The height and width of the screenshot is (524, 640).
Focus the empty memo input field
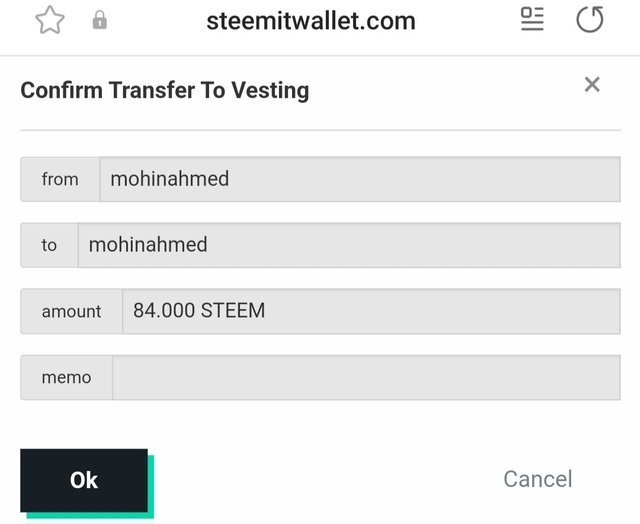(x=365, y=377)
